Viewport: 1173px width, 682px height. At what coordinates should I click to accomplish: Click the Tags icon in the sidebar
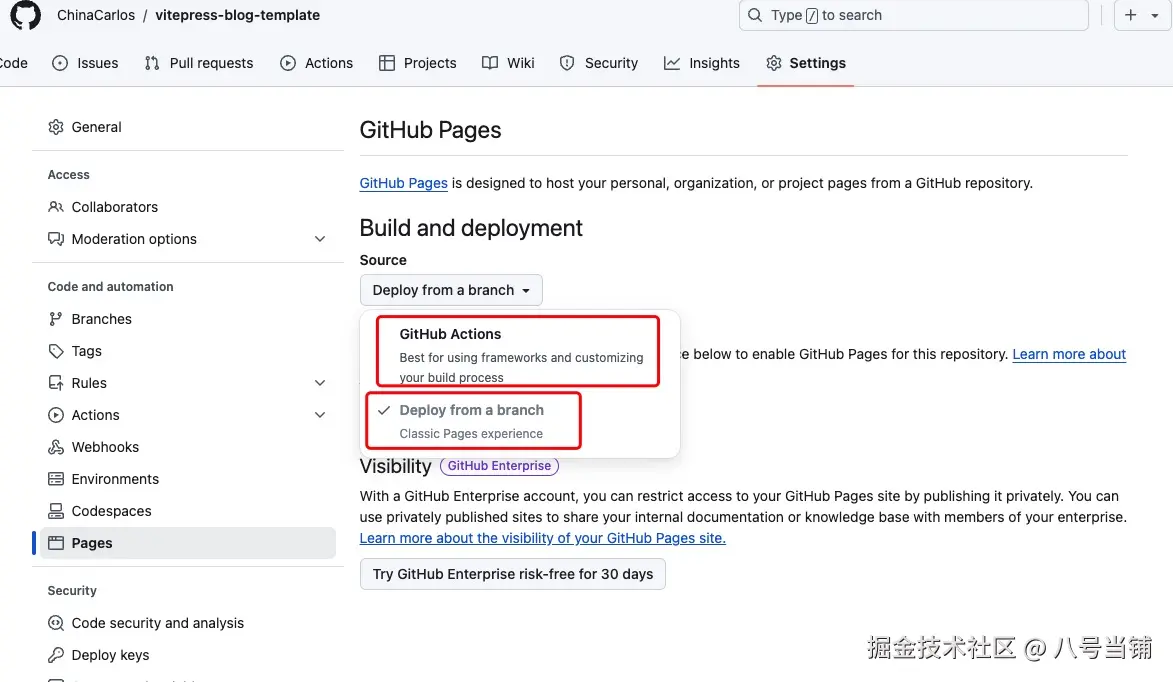57,351
